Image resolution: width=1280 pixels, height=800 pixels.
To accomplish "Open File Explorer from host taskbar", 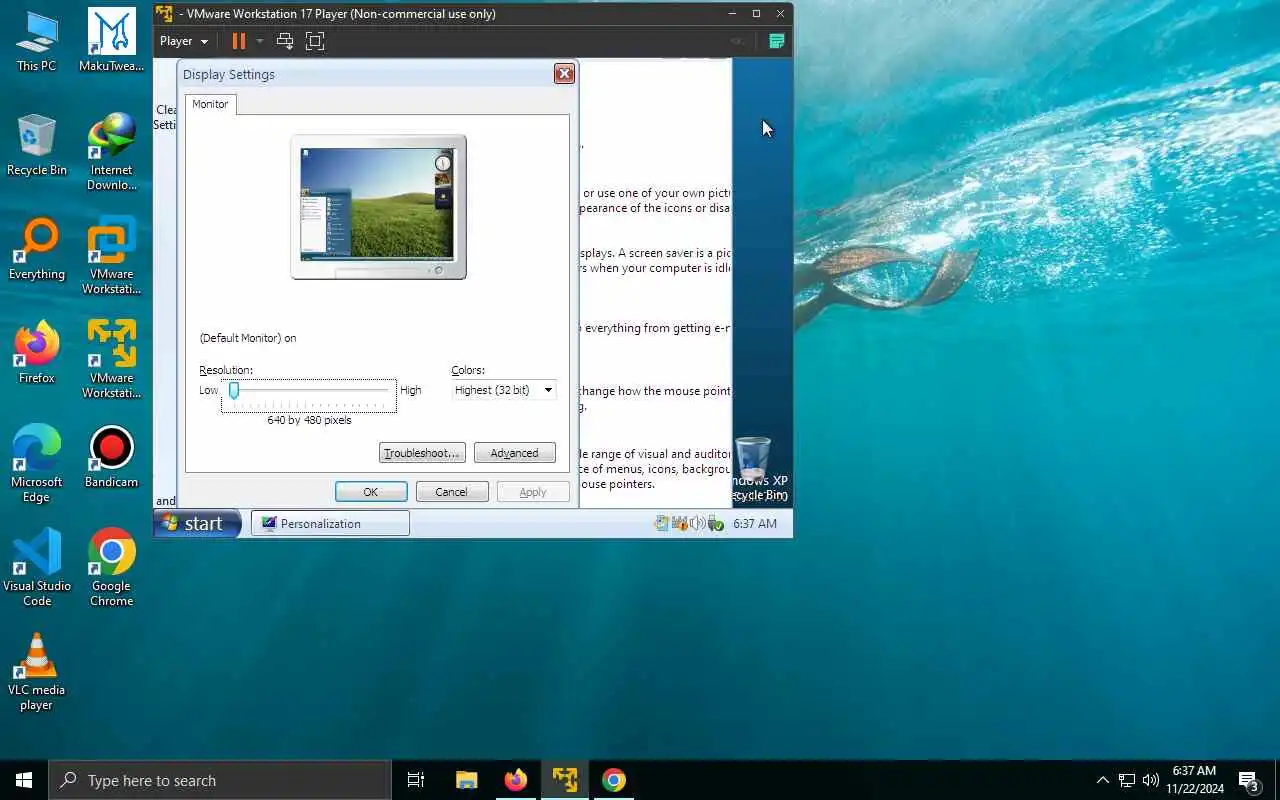I will tap(466, 780).
